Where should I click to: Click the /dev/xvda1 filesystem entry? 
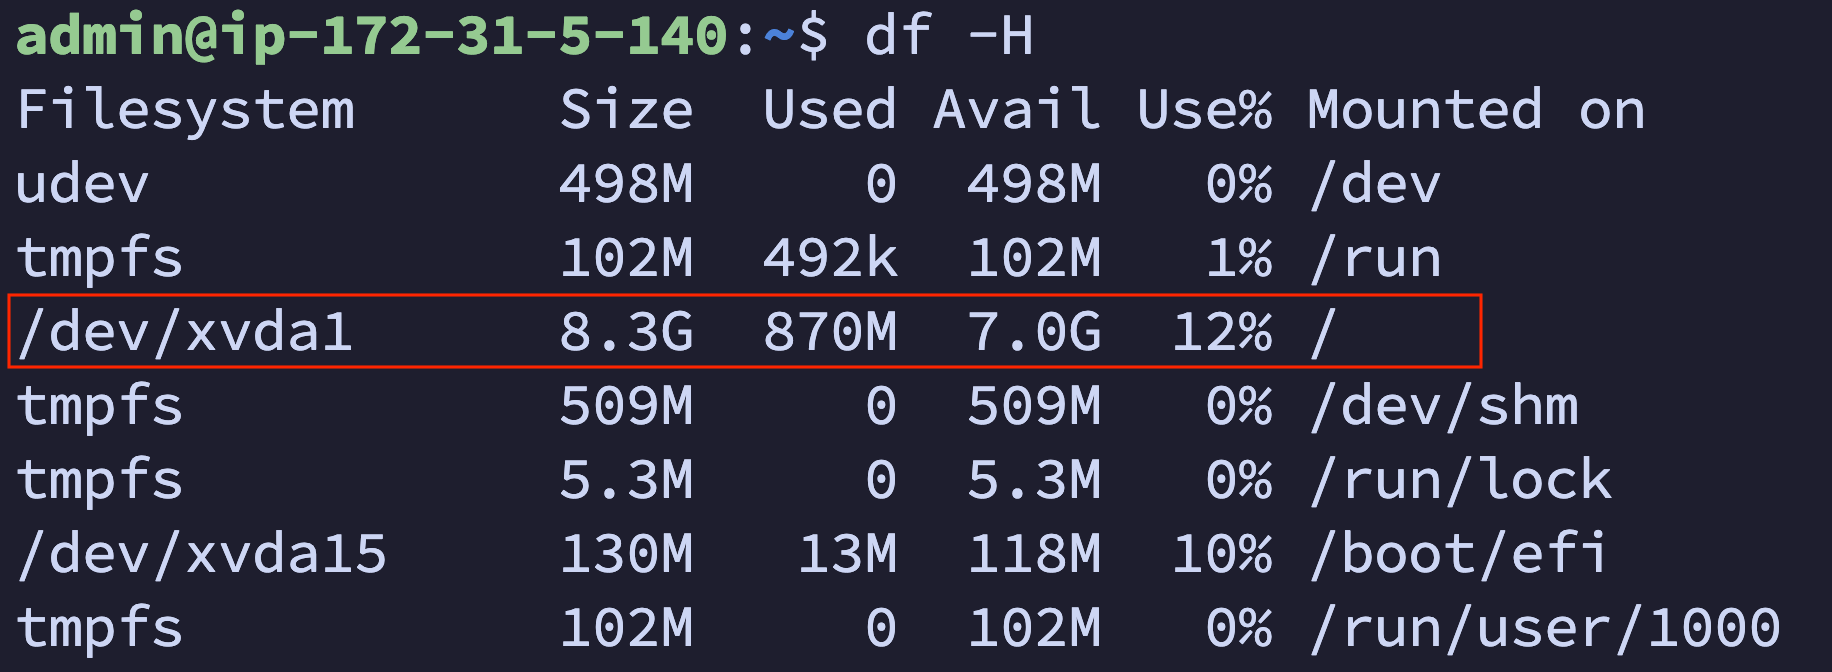(185, 332)
